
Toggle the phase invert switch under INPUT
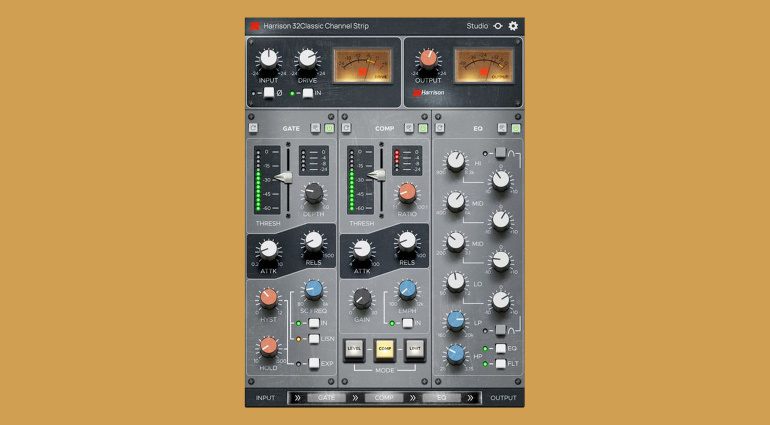[270, 93]
